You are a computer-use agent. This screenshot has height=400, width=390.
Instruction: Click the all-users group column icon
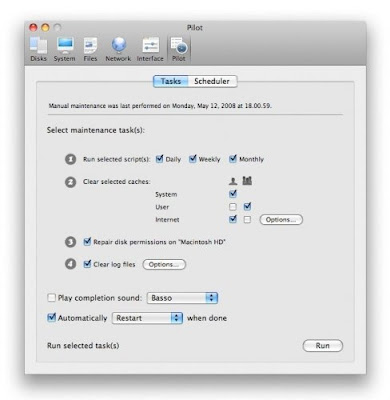(x=247, y=181)
